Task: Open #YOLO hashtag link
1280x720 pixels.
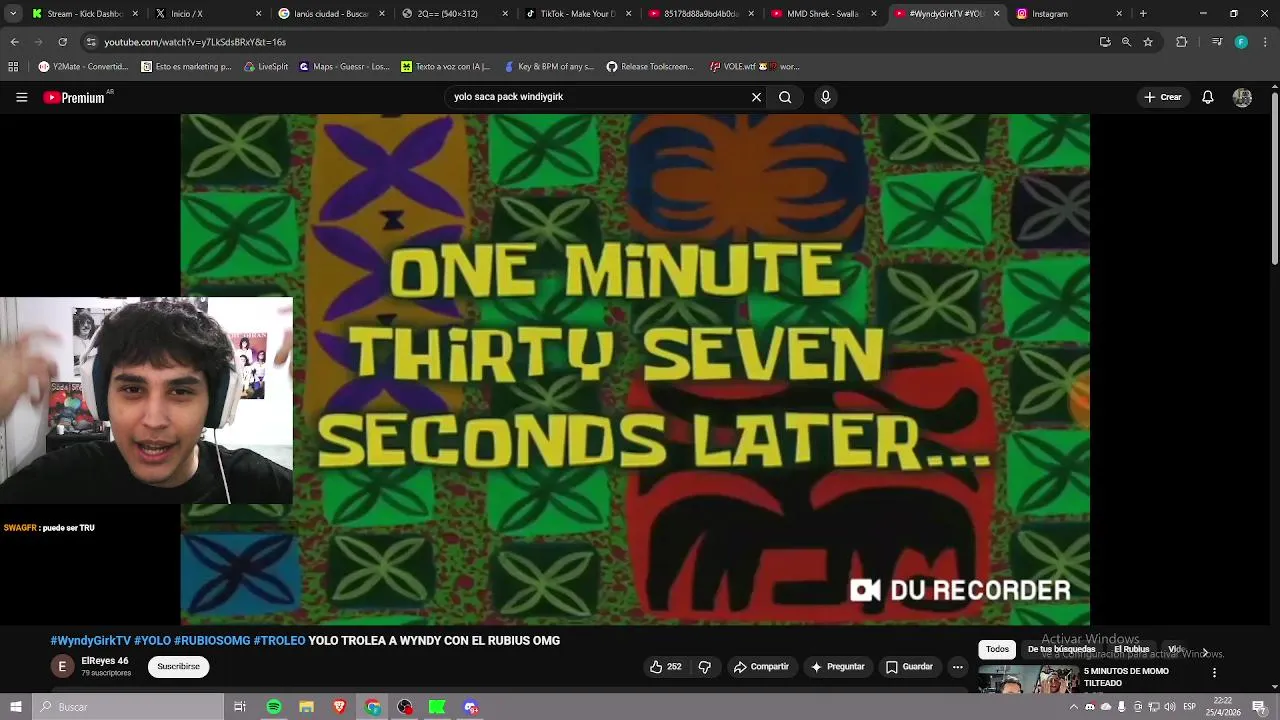Action: (153, 641)
